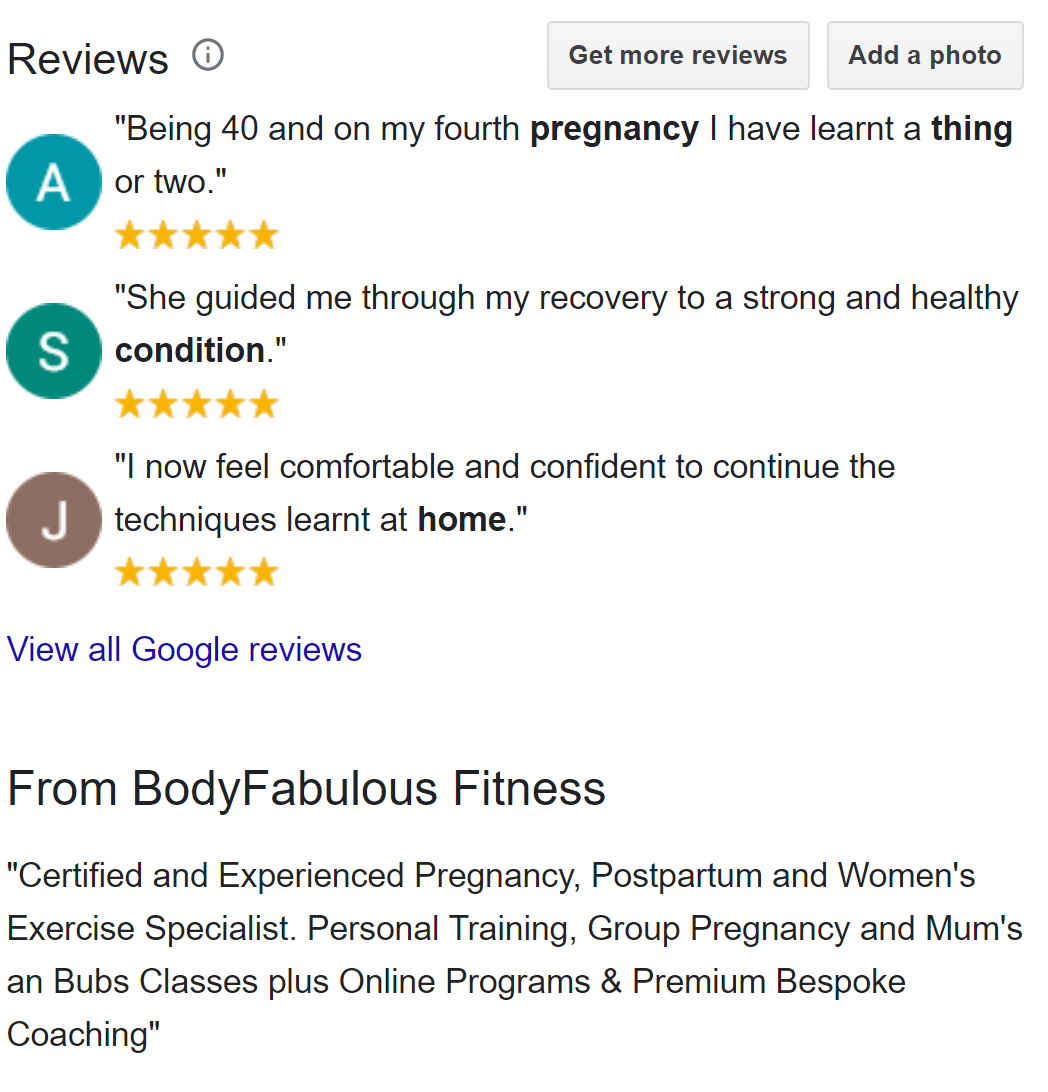The width and height of the screenshot is (1048, 1092).
Task: Click the bold word 'pregnancy' in first review
Action: [x=614, y=129]
